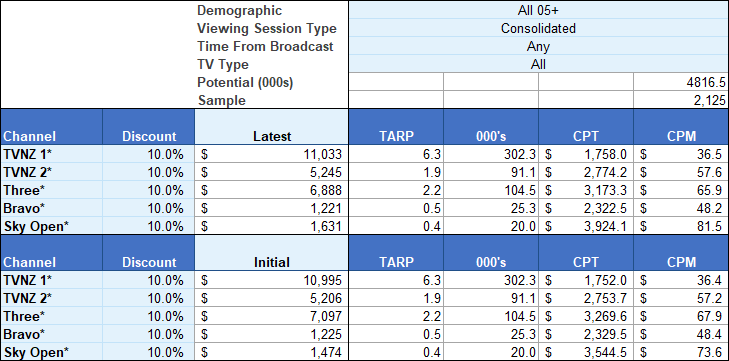Select the CPM value 57.2
The height and width of the screenshot is (361, 729).
pyautogui.click(x=681, y=298)
